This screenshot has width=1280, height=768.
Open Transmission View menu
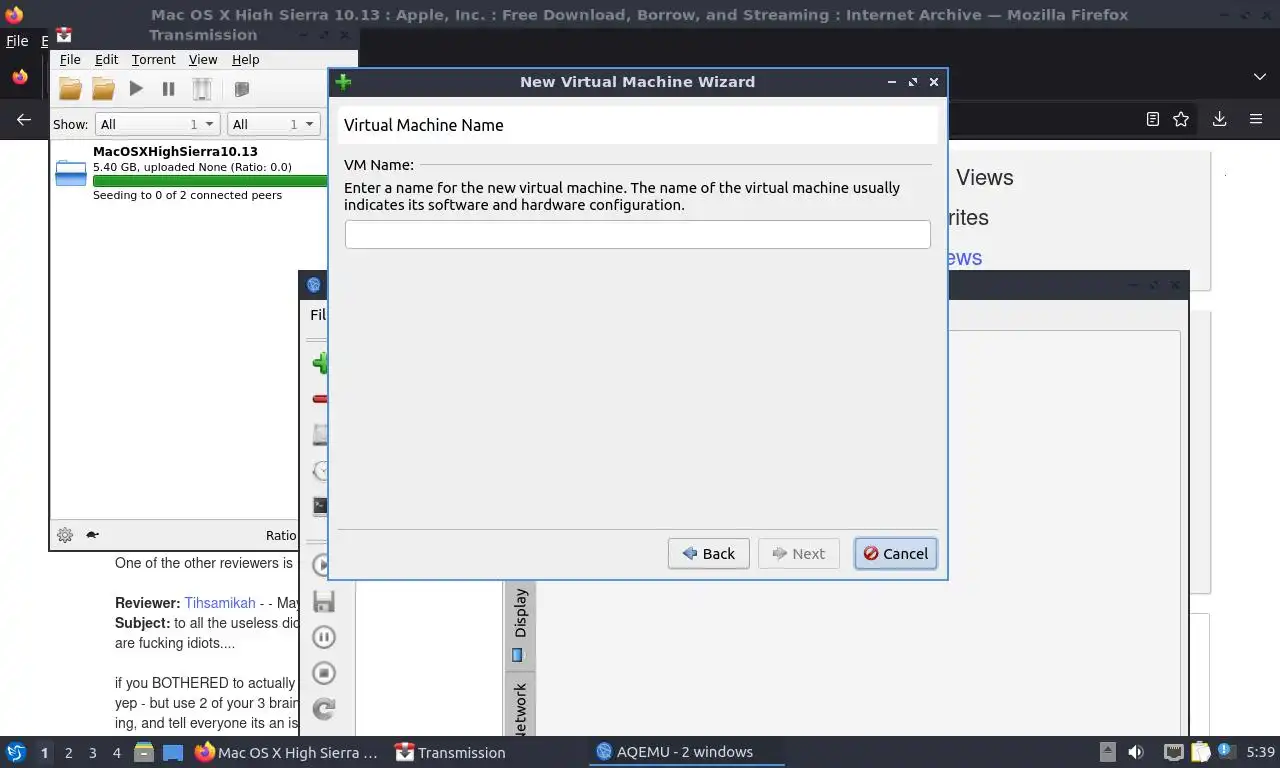tap(203, 60)
